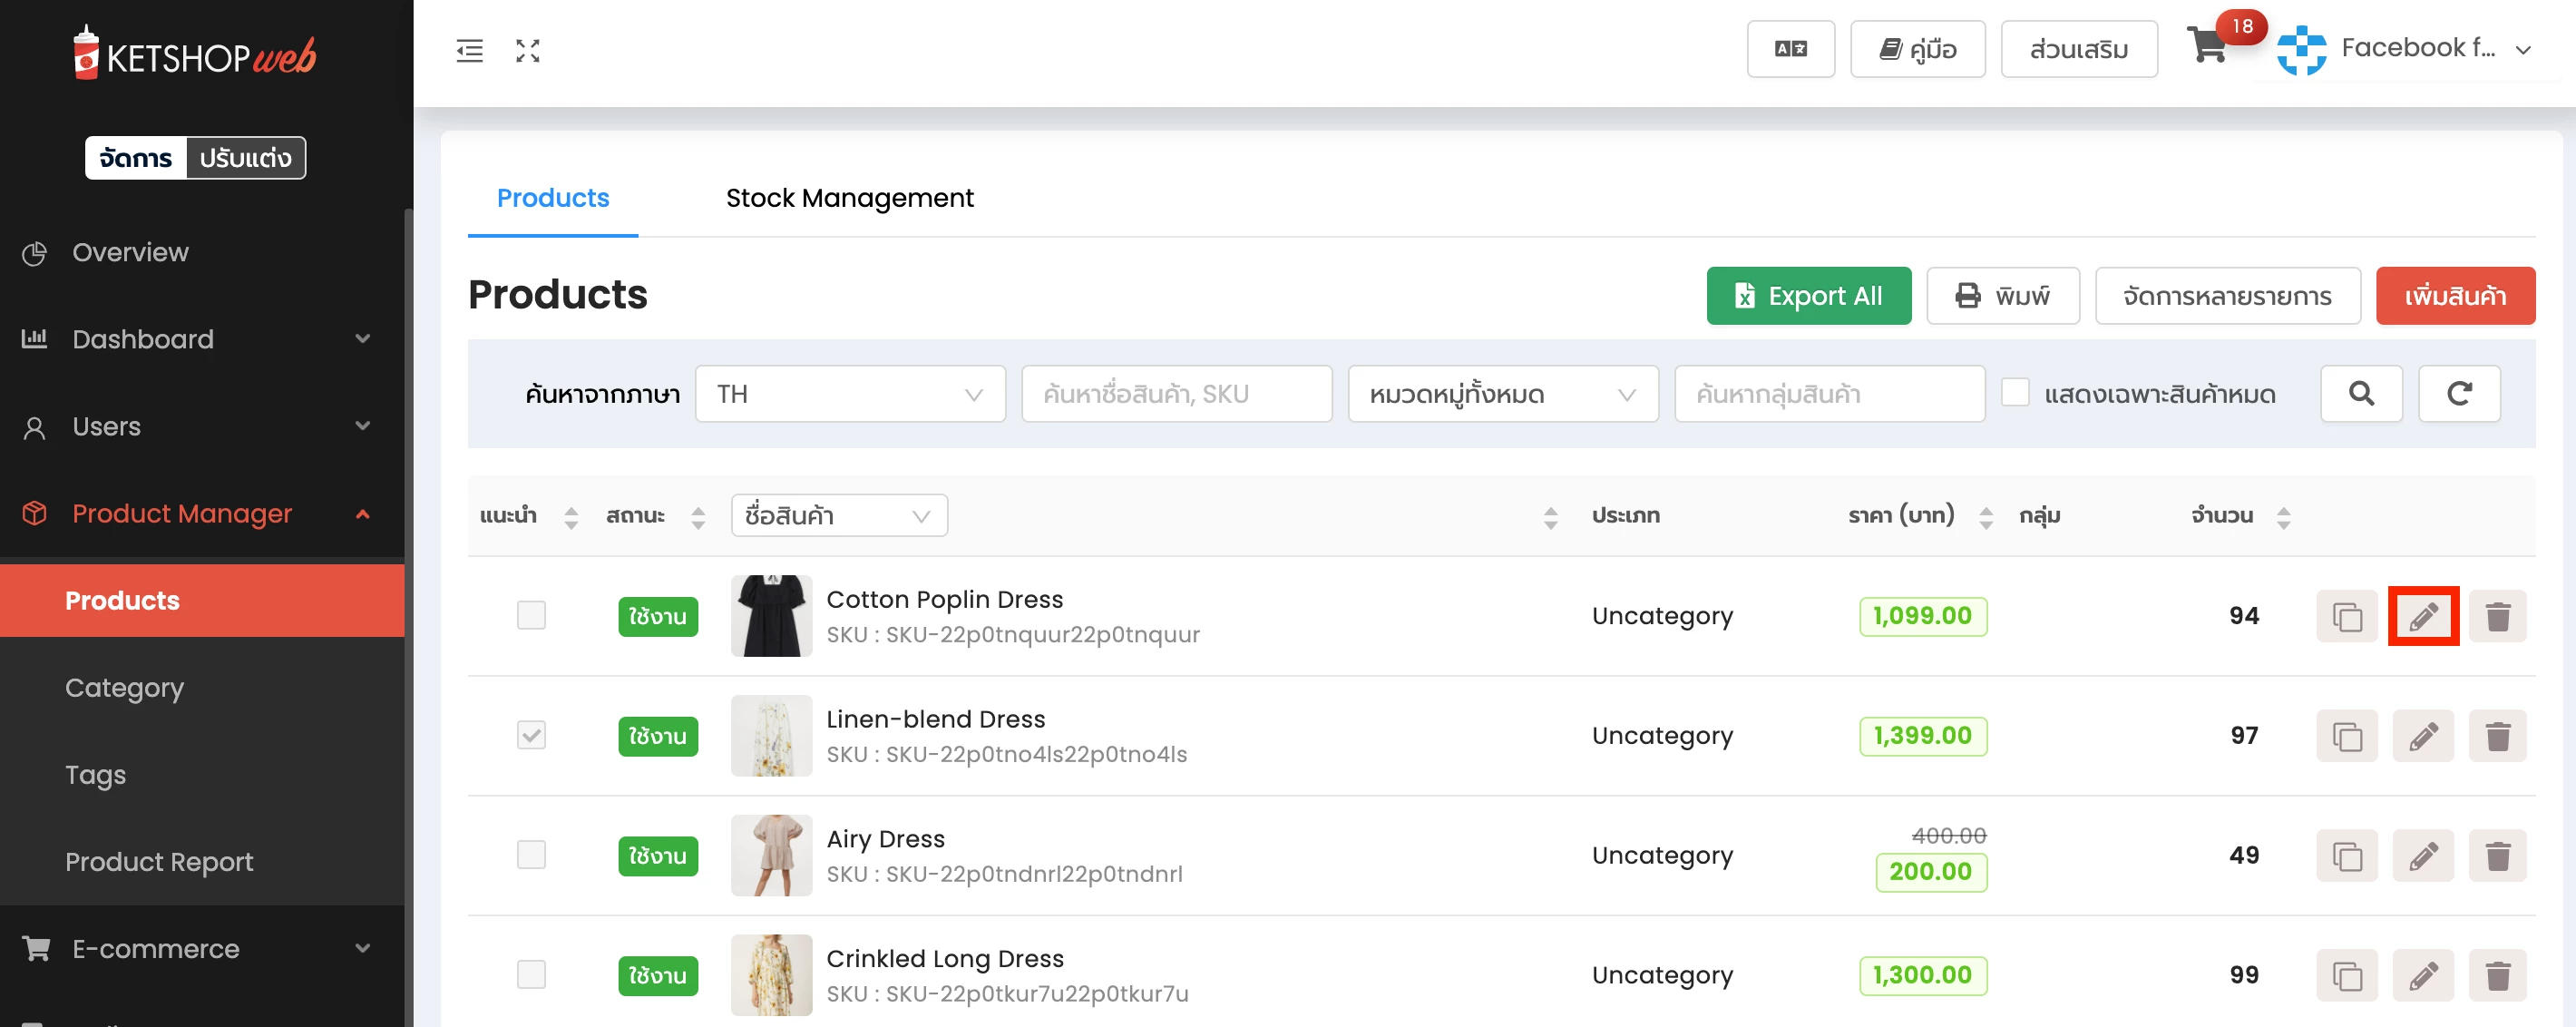2576x1027 pixels.
Task: Switch to ปรับแต่ง mode
Action: pos(245,158)
